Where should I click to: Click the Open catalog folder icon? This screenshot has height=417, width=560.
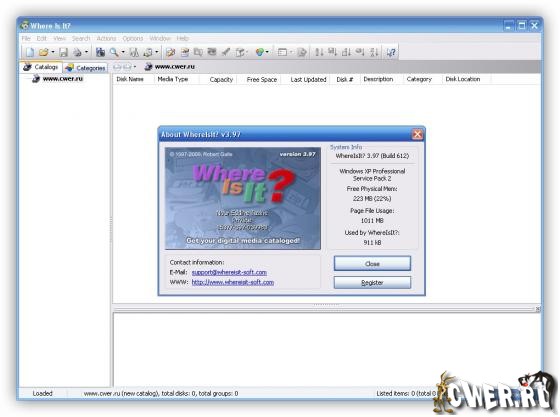tap(43, 52)
